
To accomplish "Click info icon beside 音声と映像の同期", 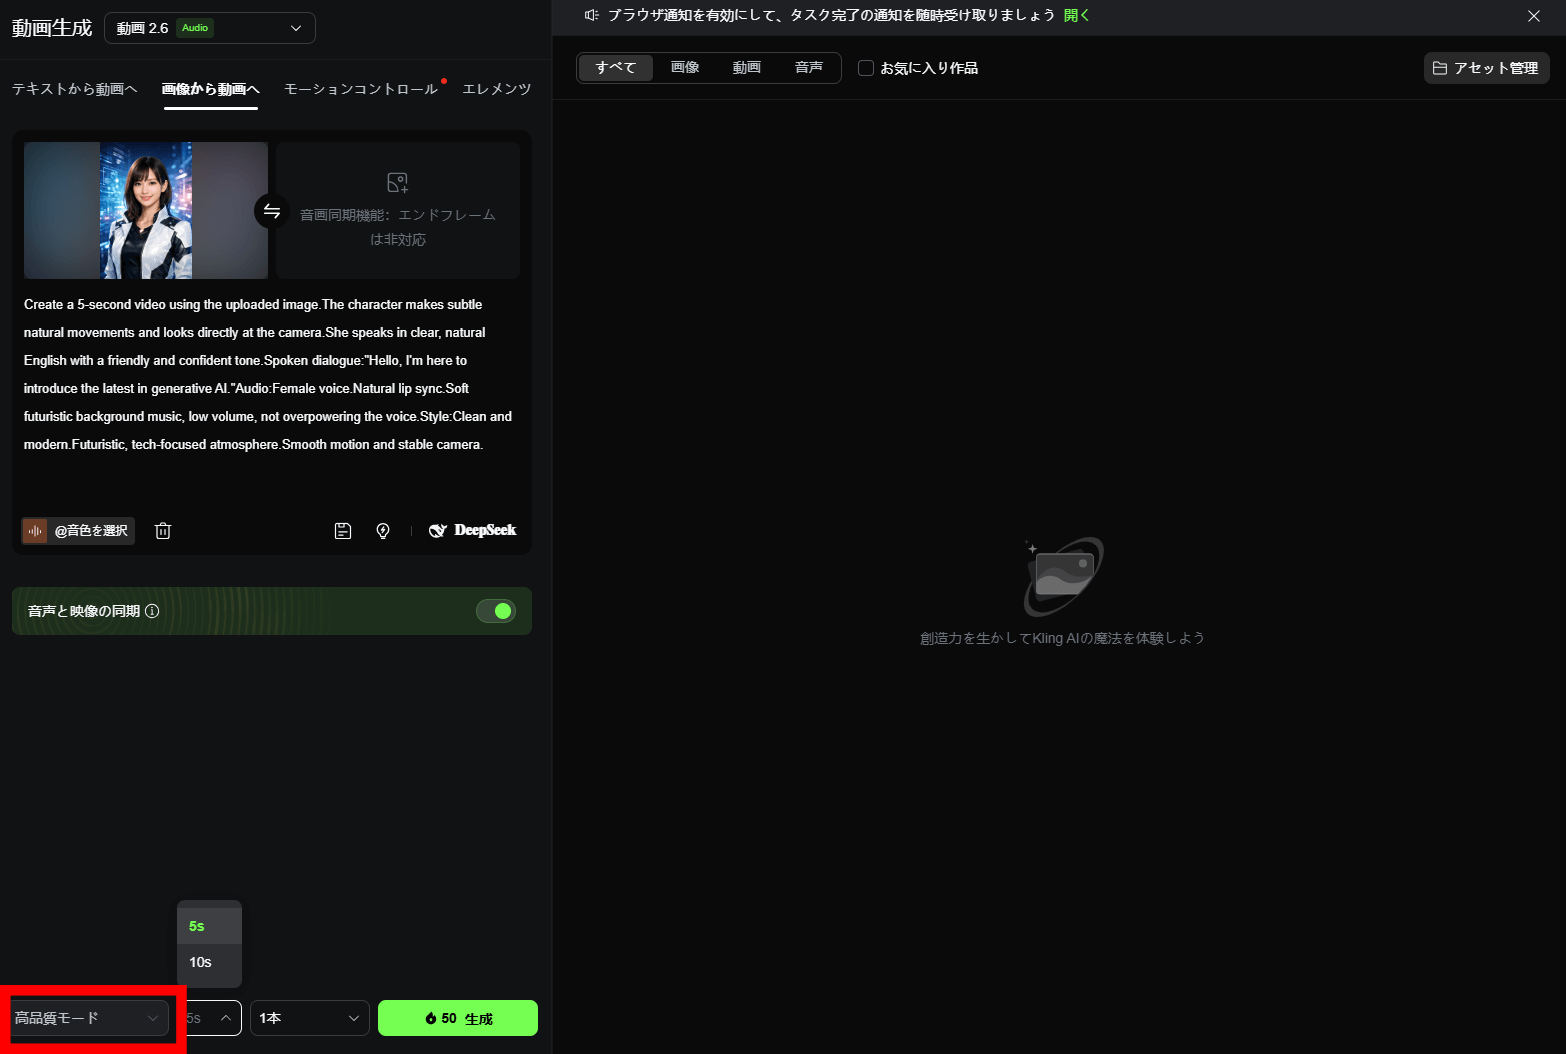I will (x=152, y=611).
